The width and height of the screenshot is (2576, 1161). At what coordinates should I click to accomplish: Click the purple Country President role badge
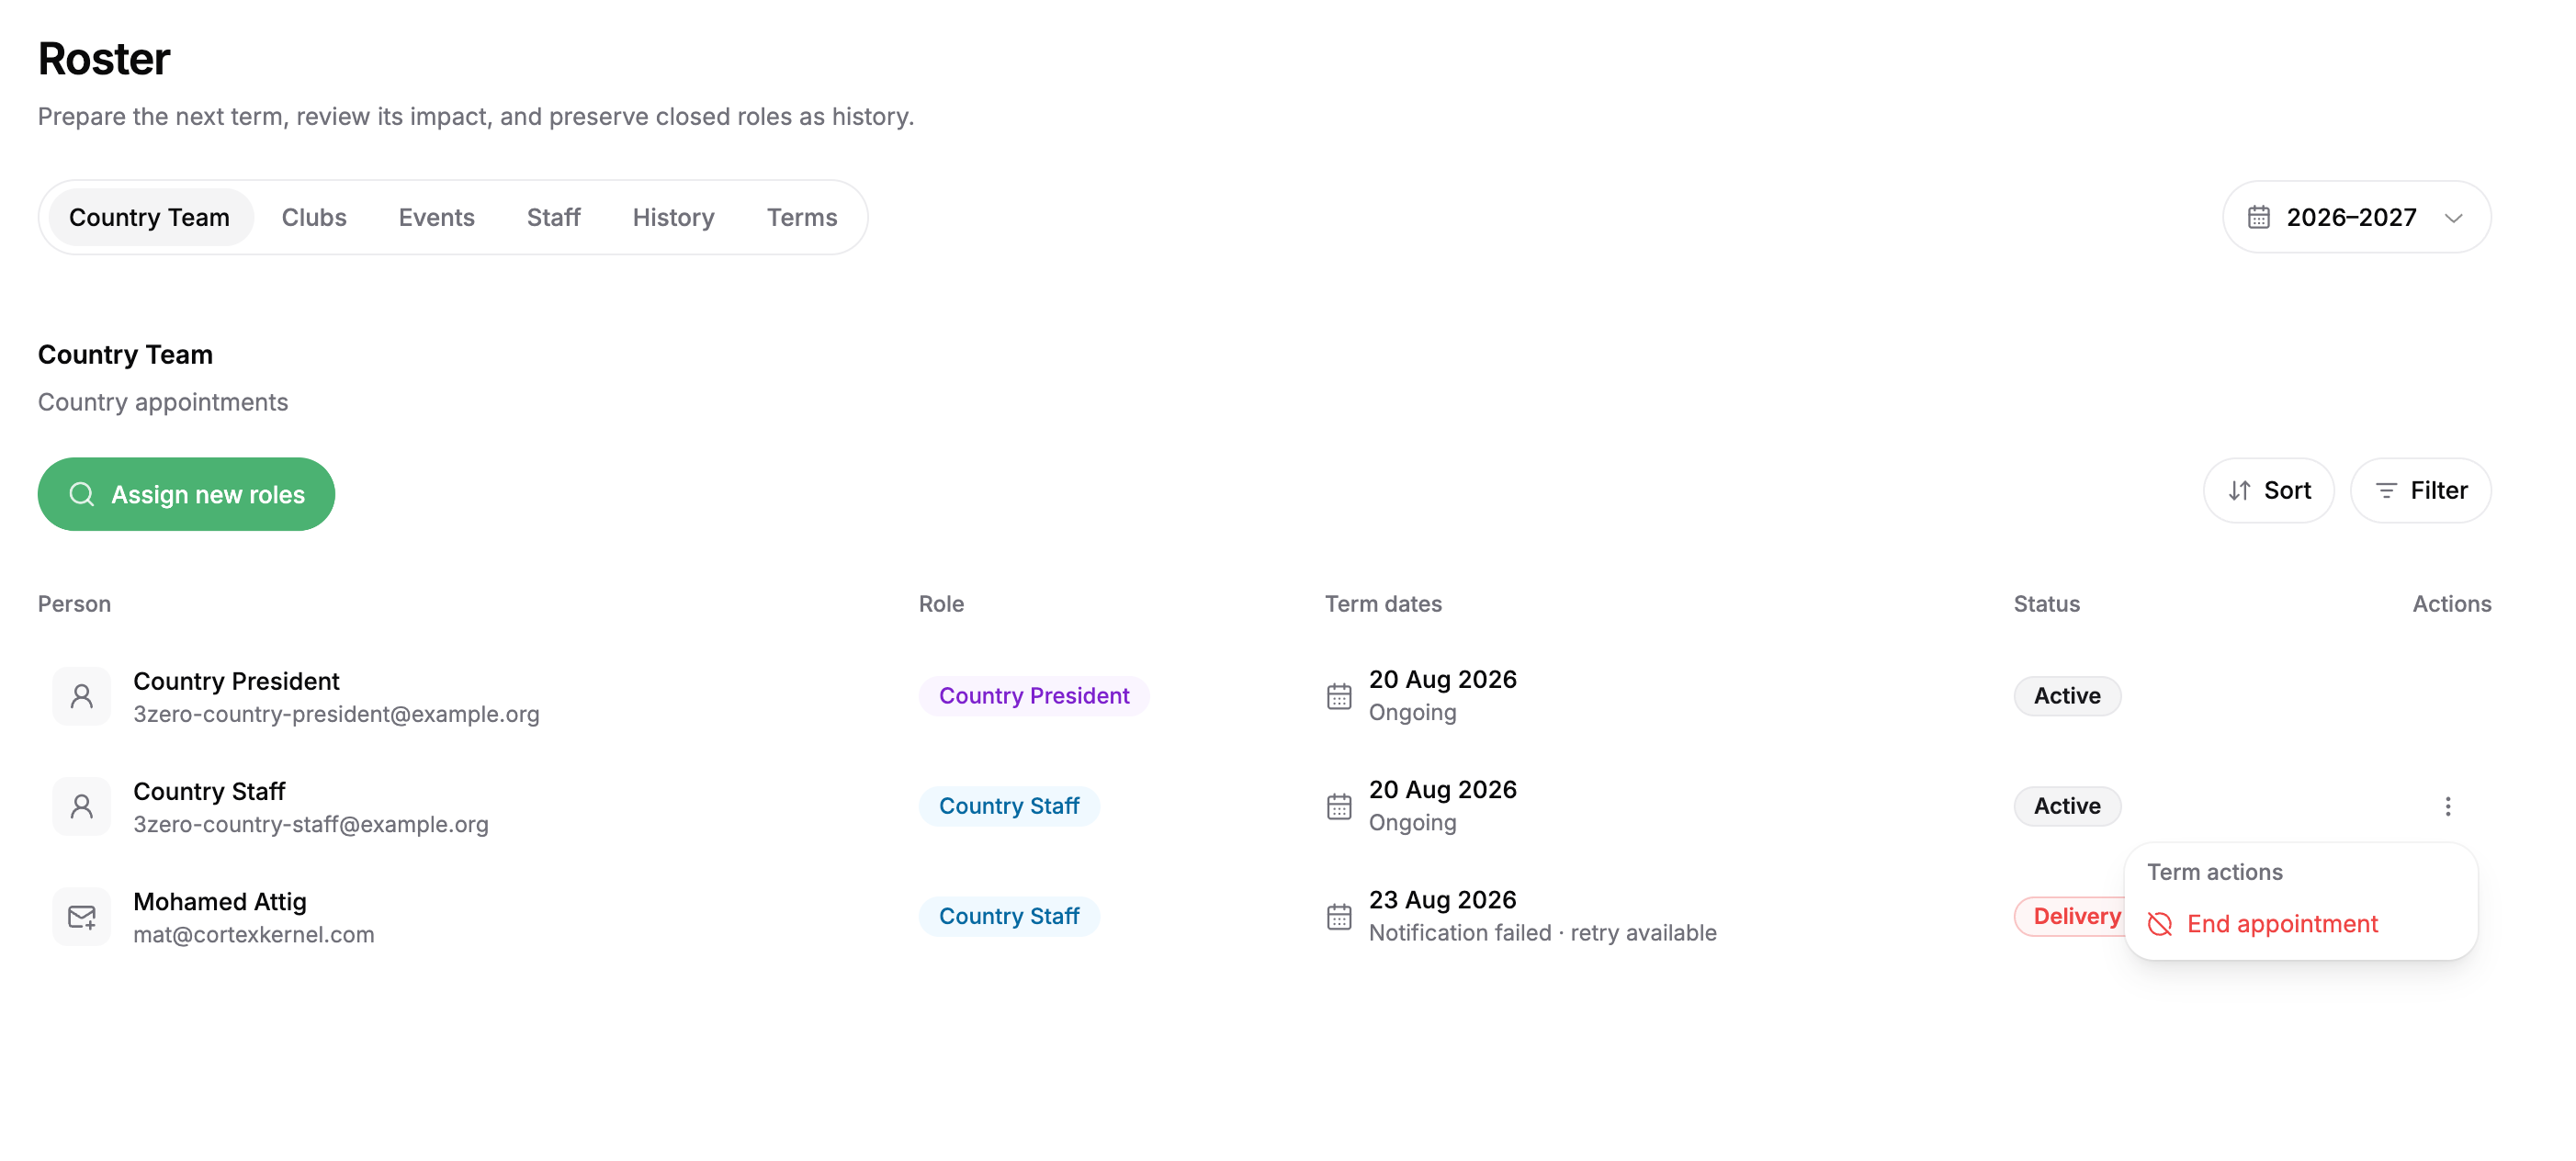[x=1034, y=696]
